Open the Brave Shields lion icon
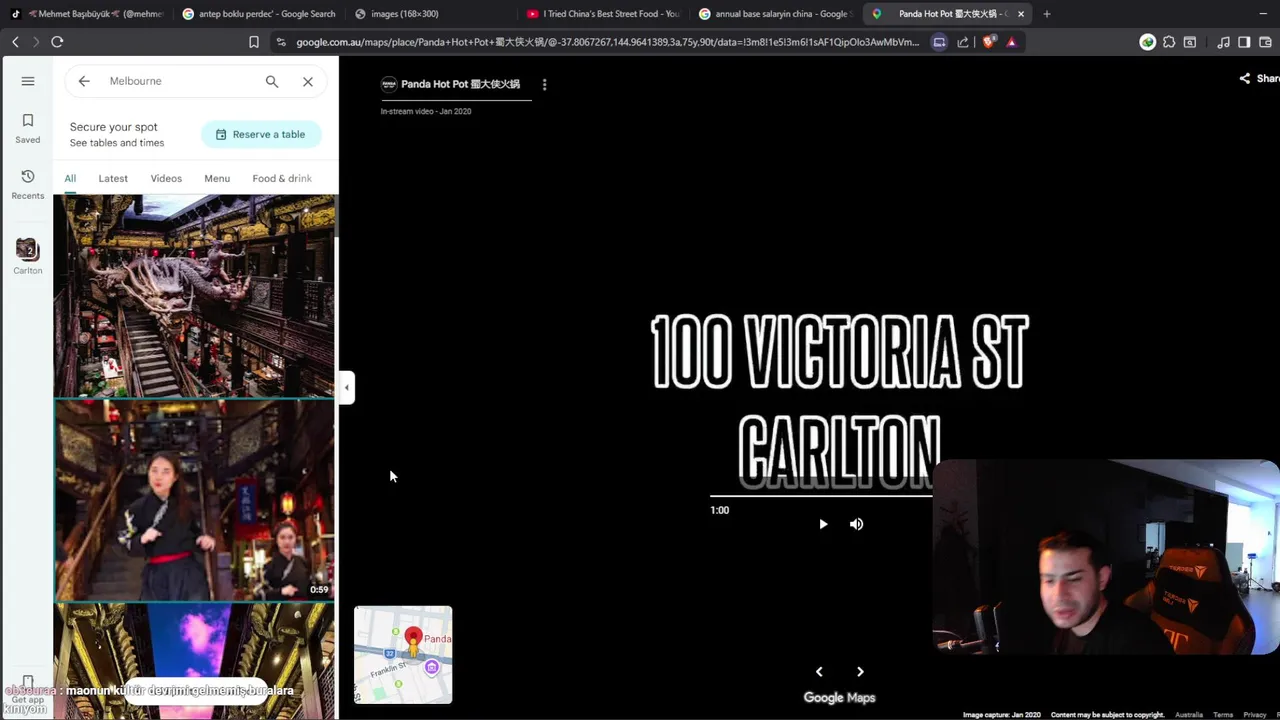 pyautogui.click(x=989, y=42)
